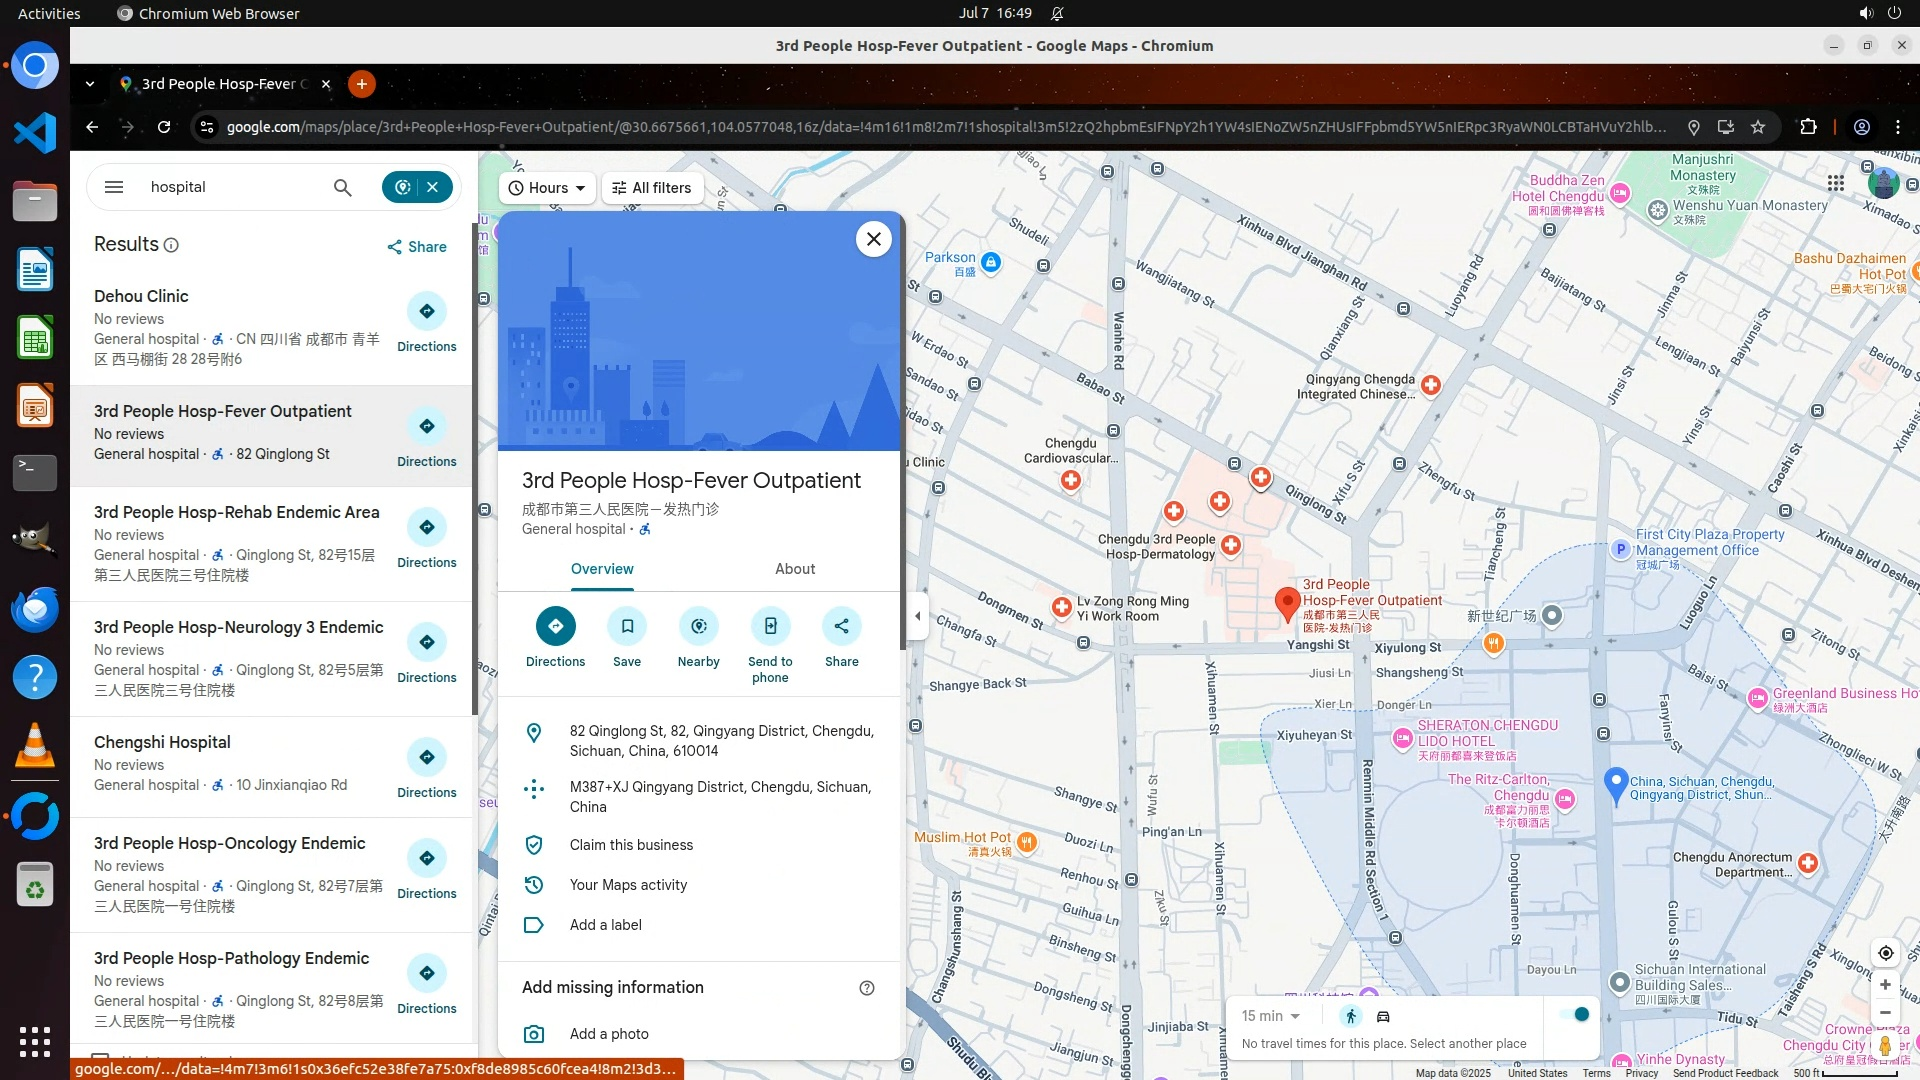The image size is (1920, 1080).
Task: Select driving car travel mode icon
Action: [1384, 1016]
